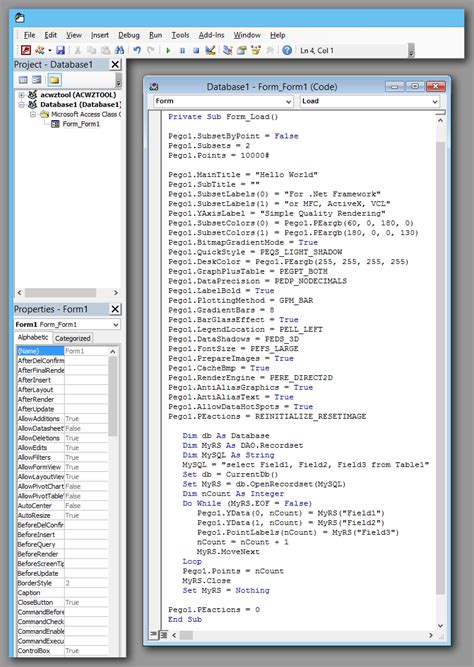Click the Break pause icon

[182, 50]
